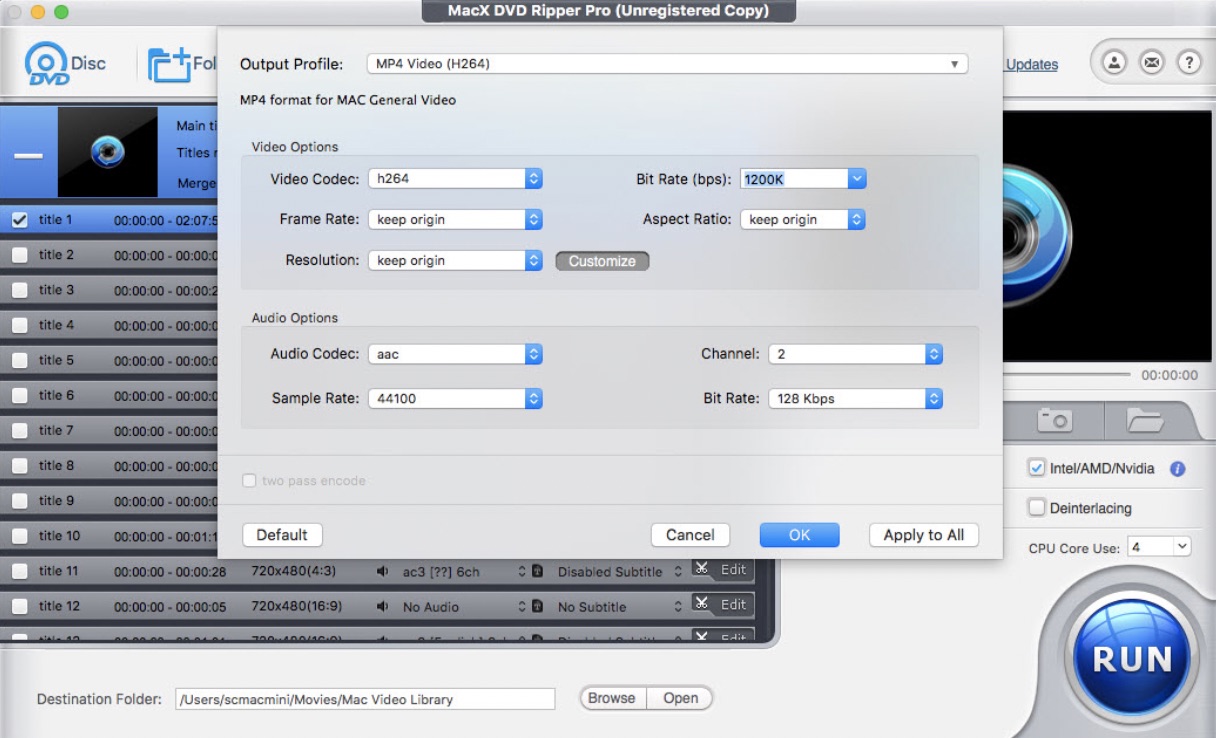Open the Frame Rate dropdown
1216x738 pixels.
(455, 219)
